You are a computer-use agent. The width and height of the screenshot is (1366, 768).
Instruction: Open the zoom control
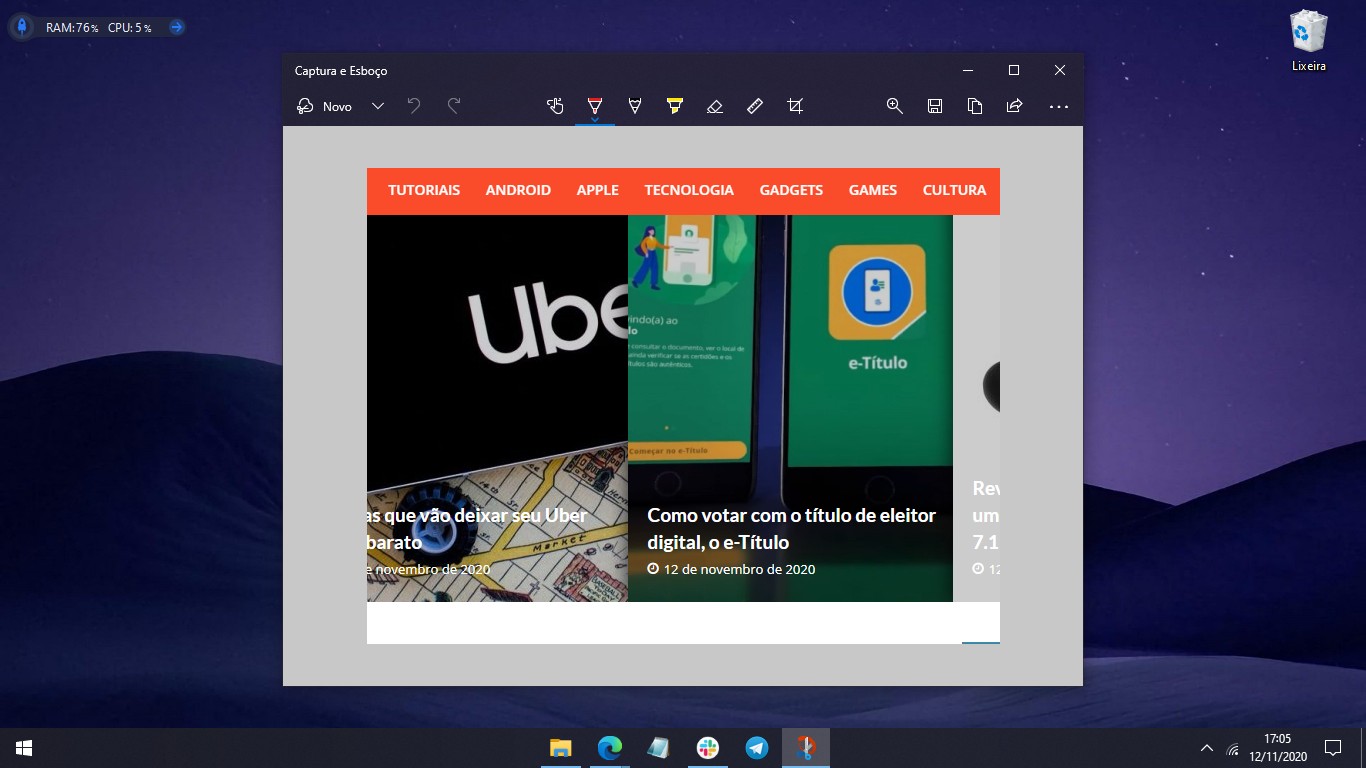click(x=895, y=106)
